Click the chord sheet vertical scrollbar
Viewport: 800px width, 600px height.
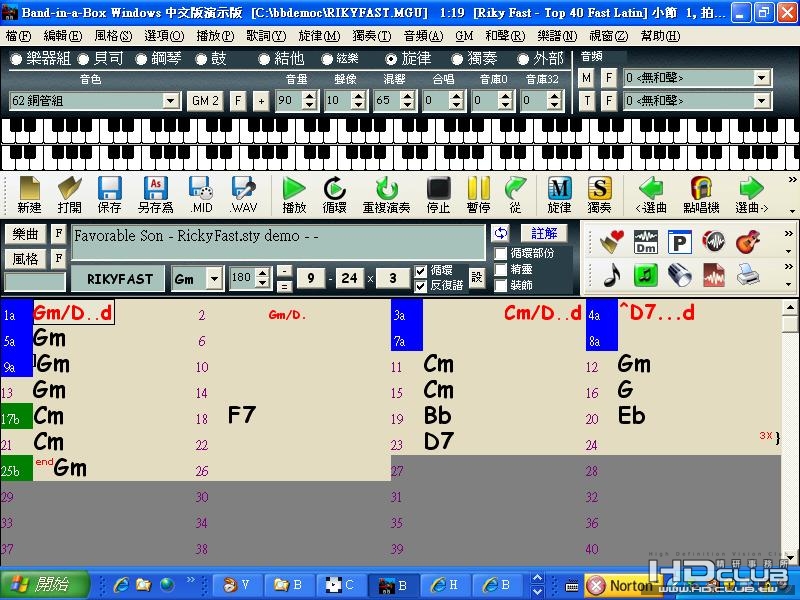tap(790, 432)
